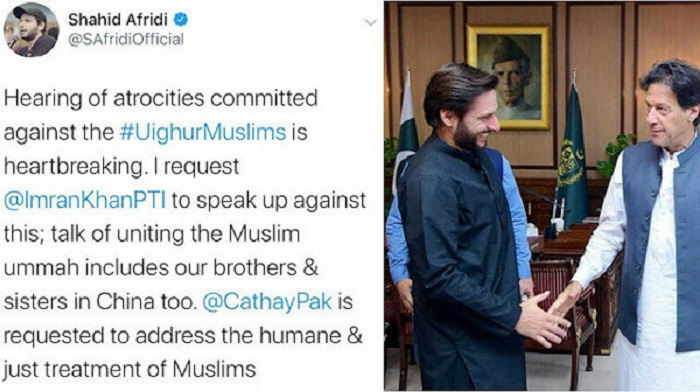Screen dimensions: 700x392
Task: Open the @ImranKhanPTI mention
Action: click(85, 200)
